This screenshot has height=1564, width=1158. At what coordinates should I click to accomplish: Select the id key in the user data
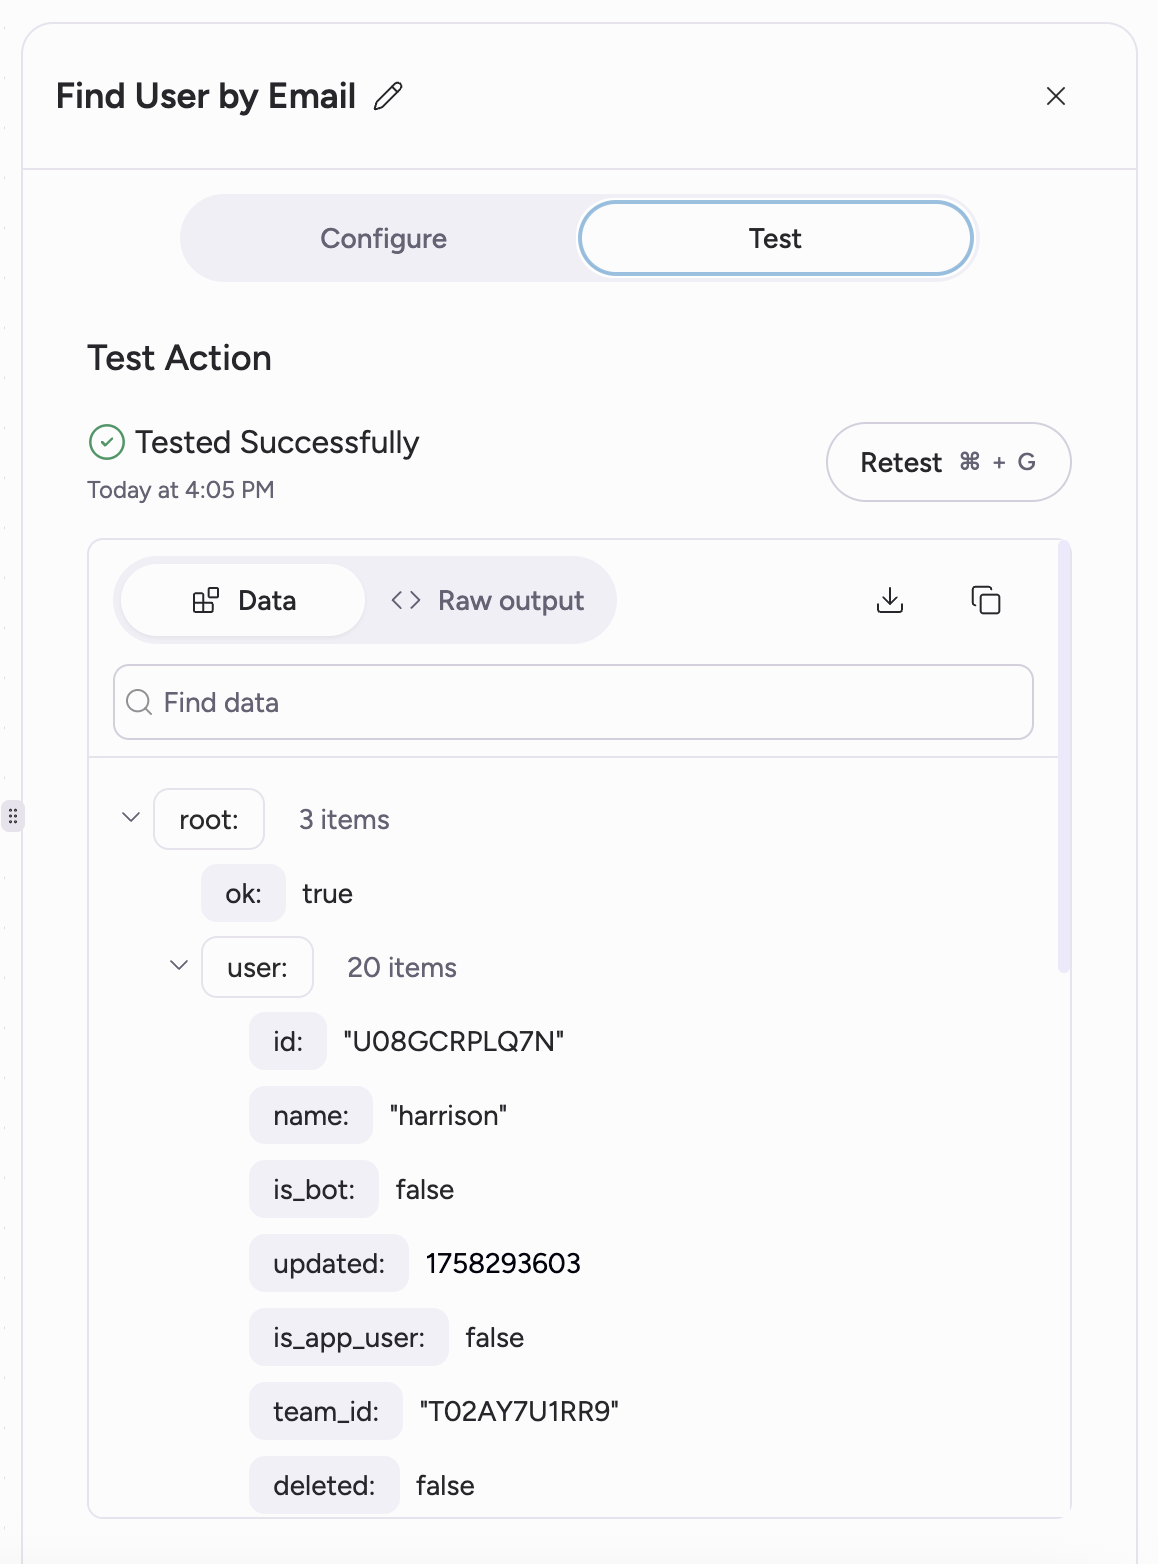[288, 1042]
